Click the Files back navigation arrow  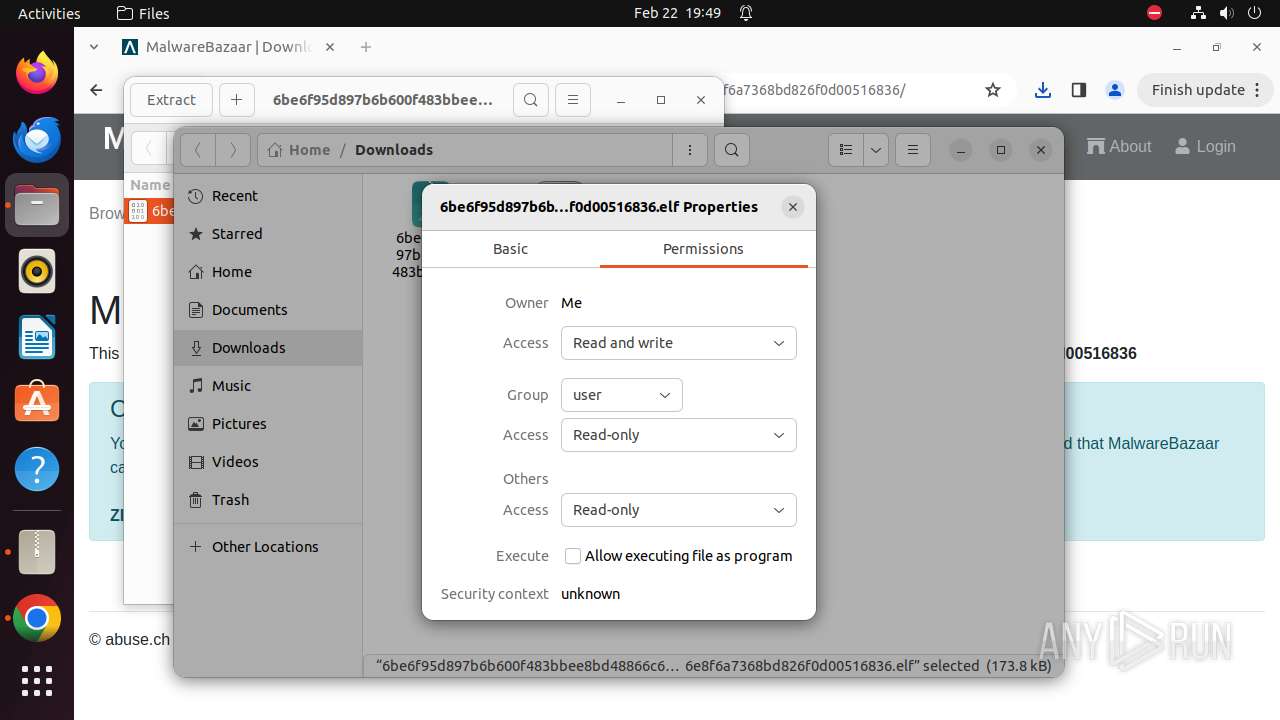point(198,150)
